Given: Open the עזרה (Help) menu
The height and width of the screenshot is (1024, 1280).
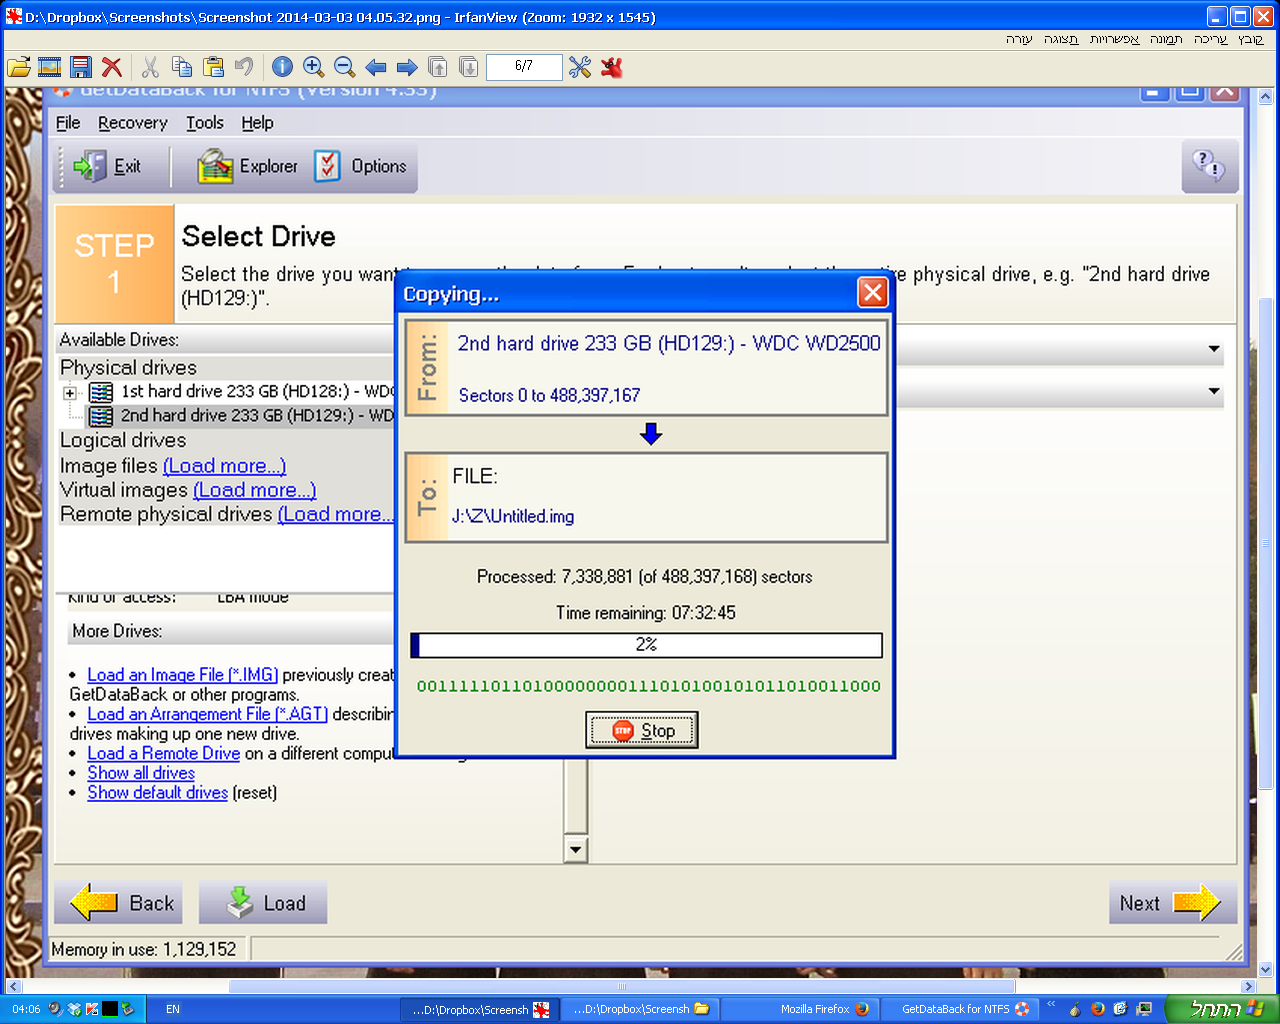Looking at the screenshot, I should pyautogui.click(x=1018, y=39).
